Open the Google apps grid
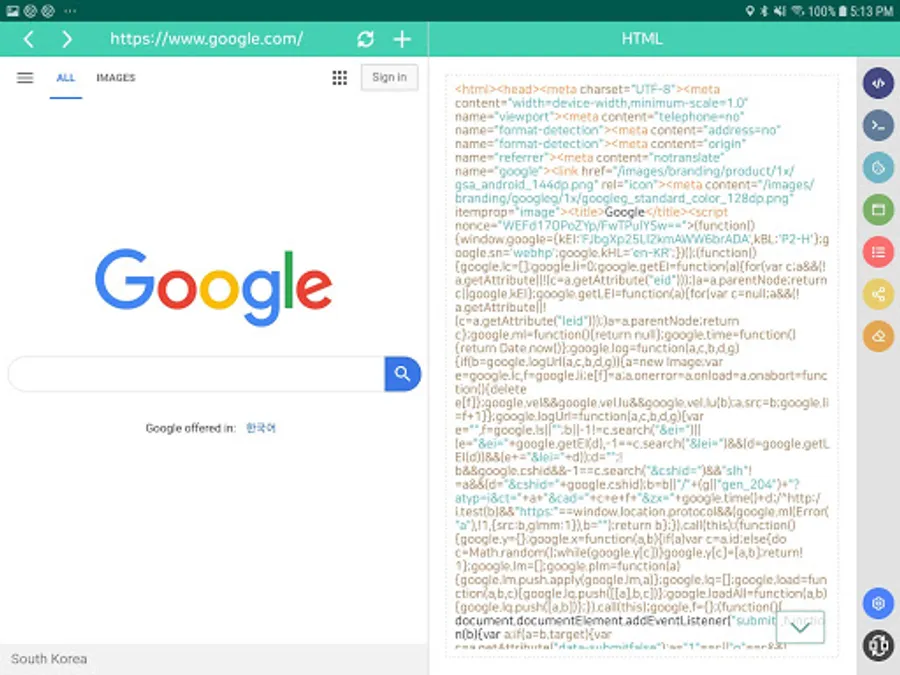900x675 pixels. coord(339,77)
